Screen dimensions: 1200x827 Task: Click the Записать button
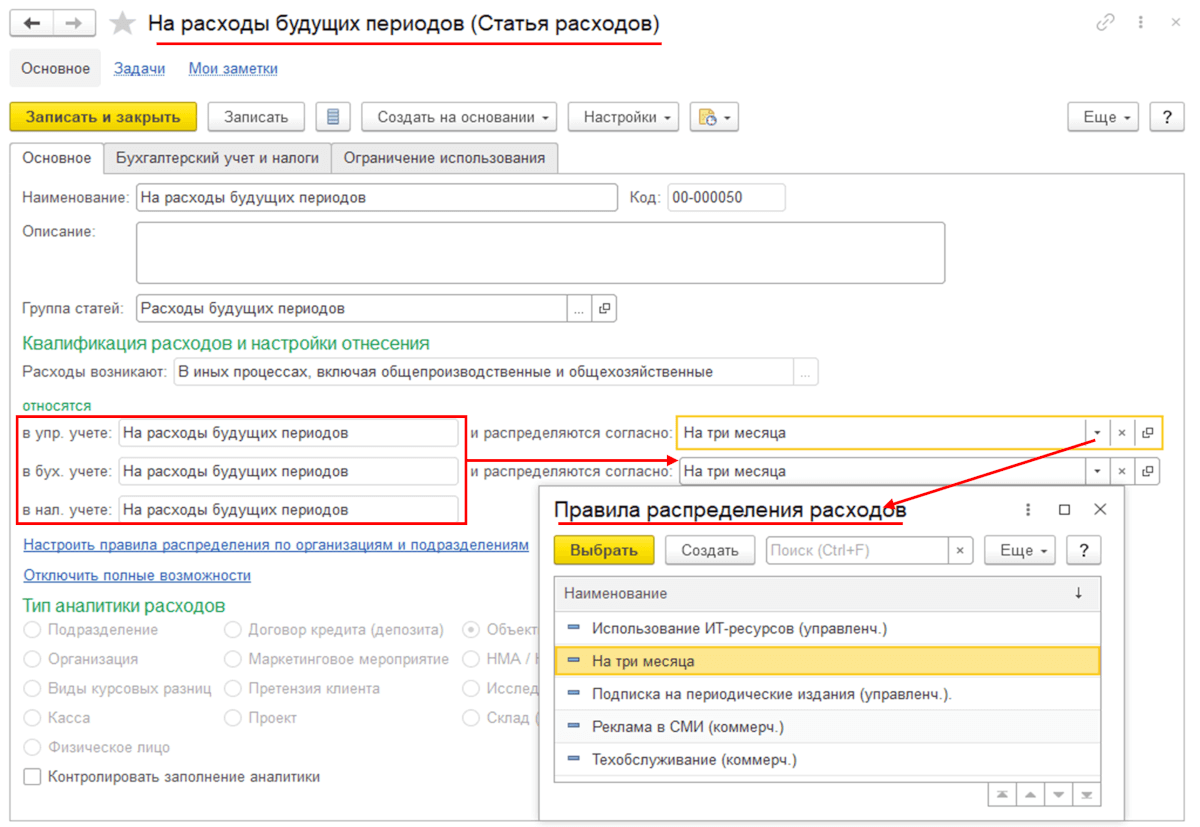pyautogui.click(x=256, y=117)
